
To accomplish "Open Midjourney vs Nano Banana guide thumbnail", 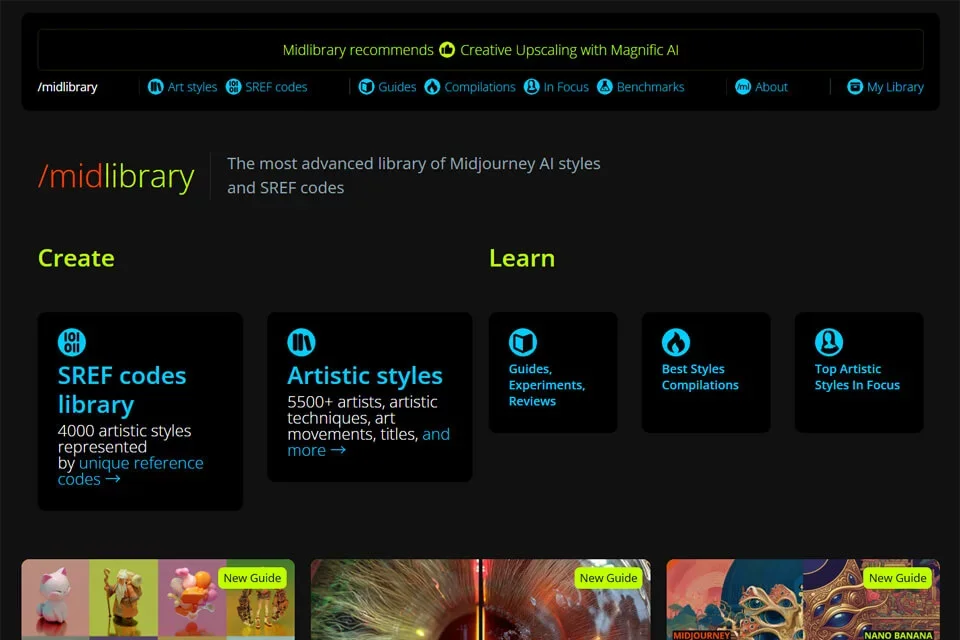I will [x=803, y=599].
